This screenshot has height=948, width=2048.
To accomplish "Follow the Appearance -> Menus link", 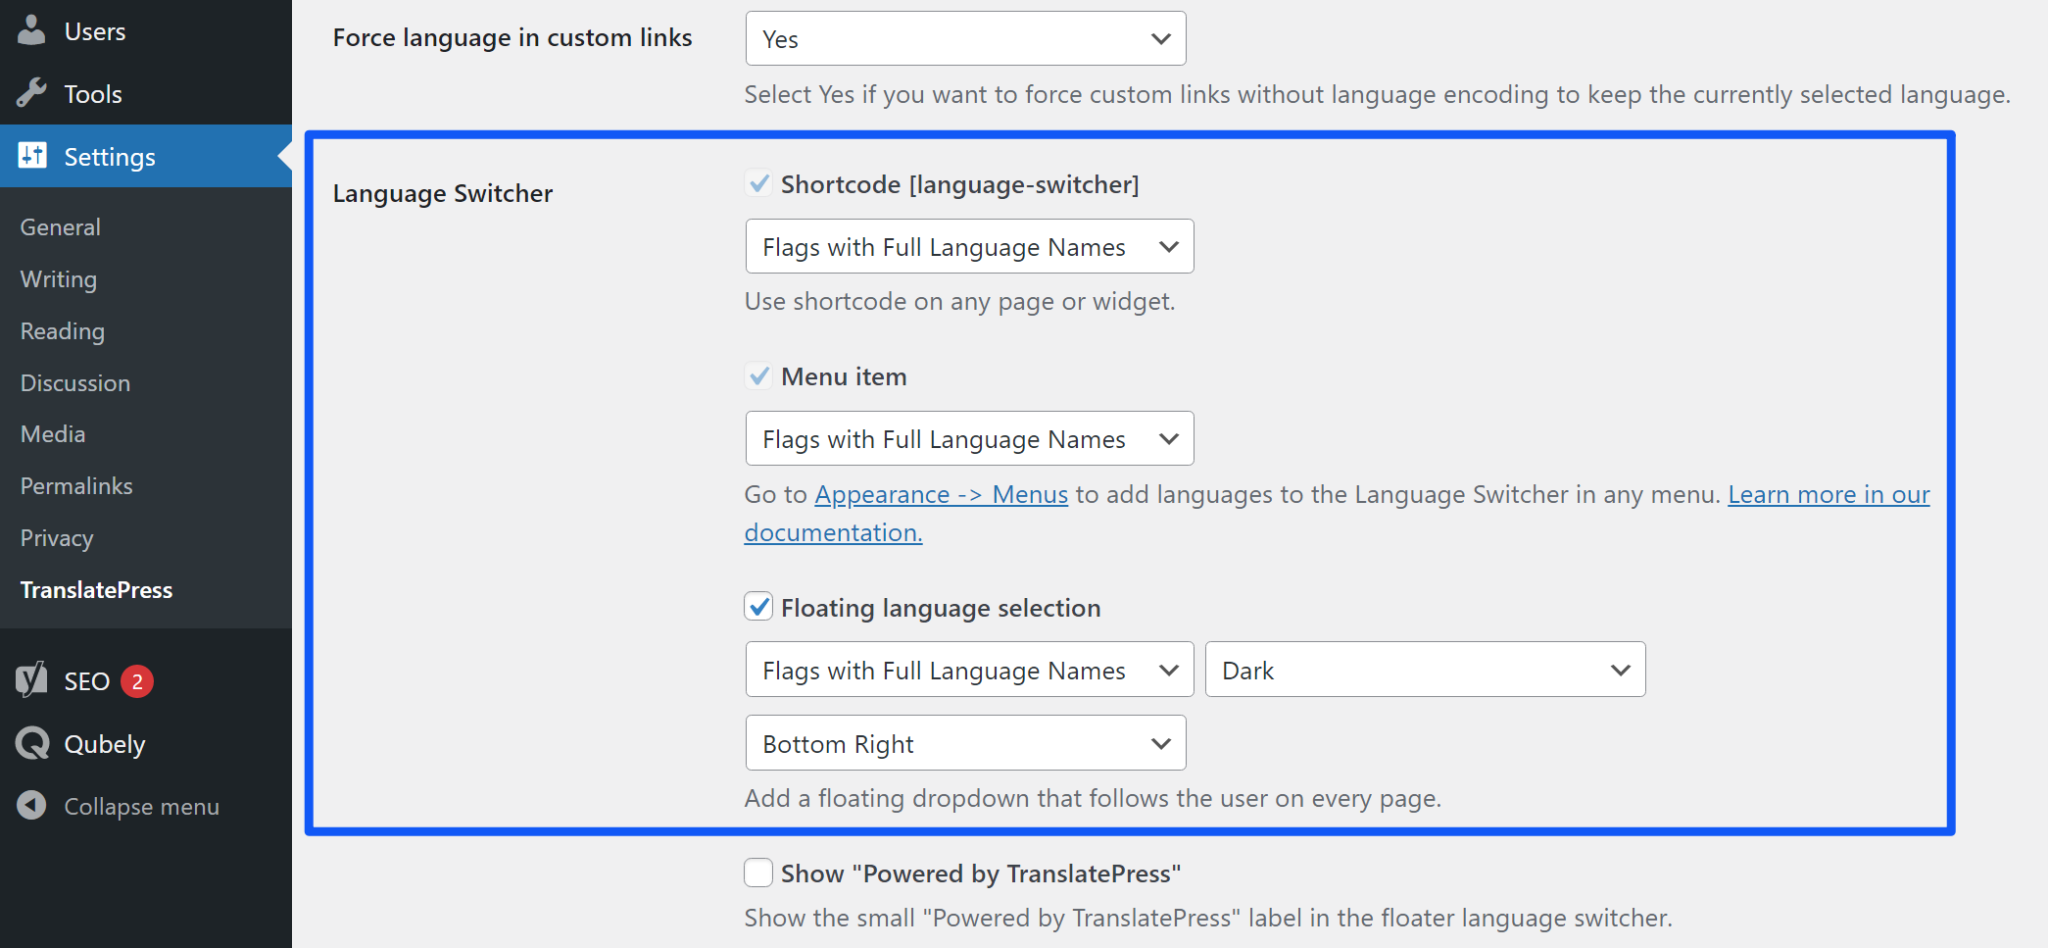I will point(940,494).
